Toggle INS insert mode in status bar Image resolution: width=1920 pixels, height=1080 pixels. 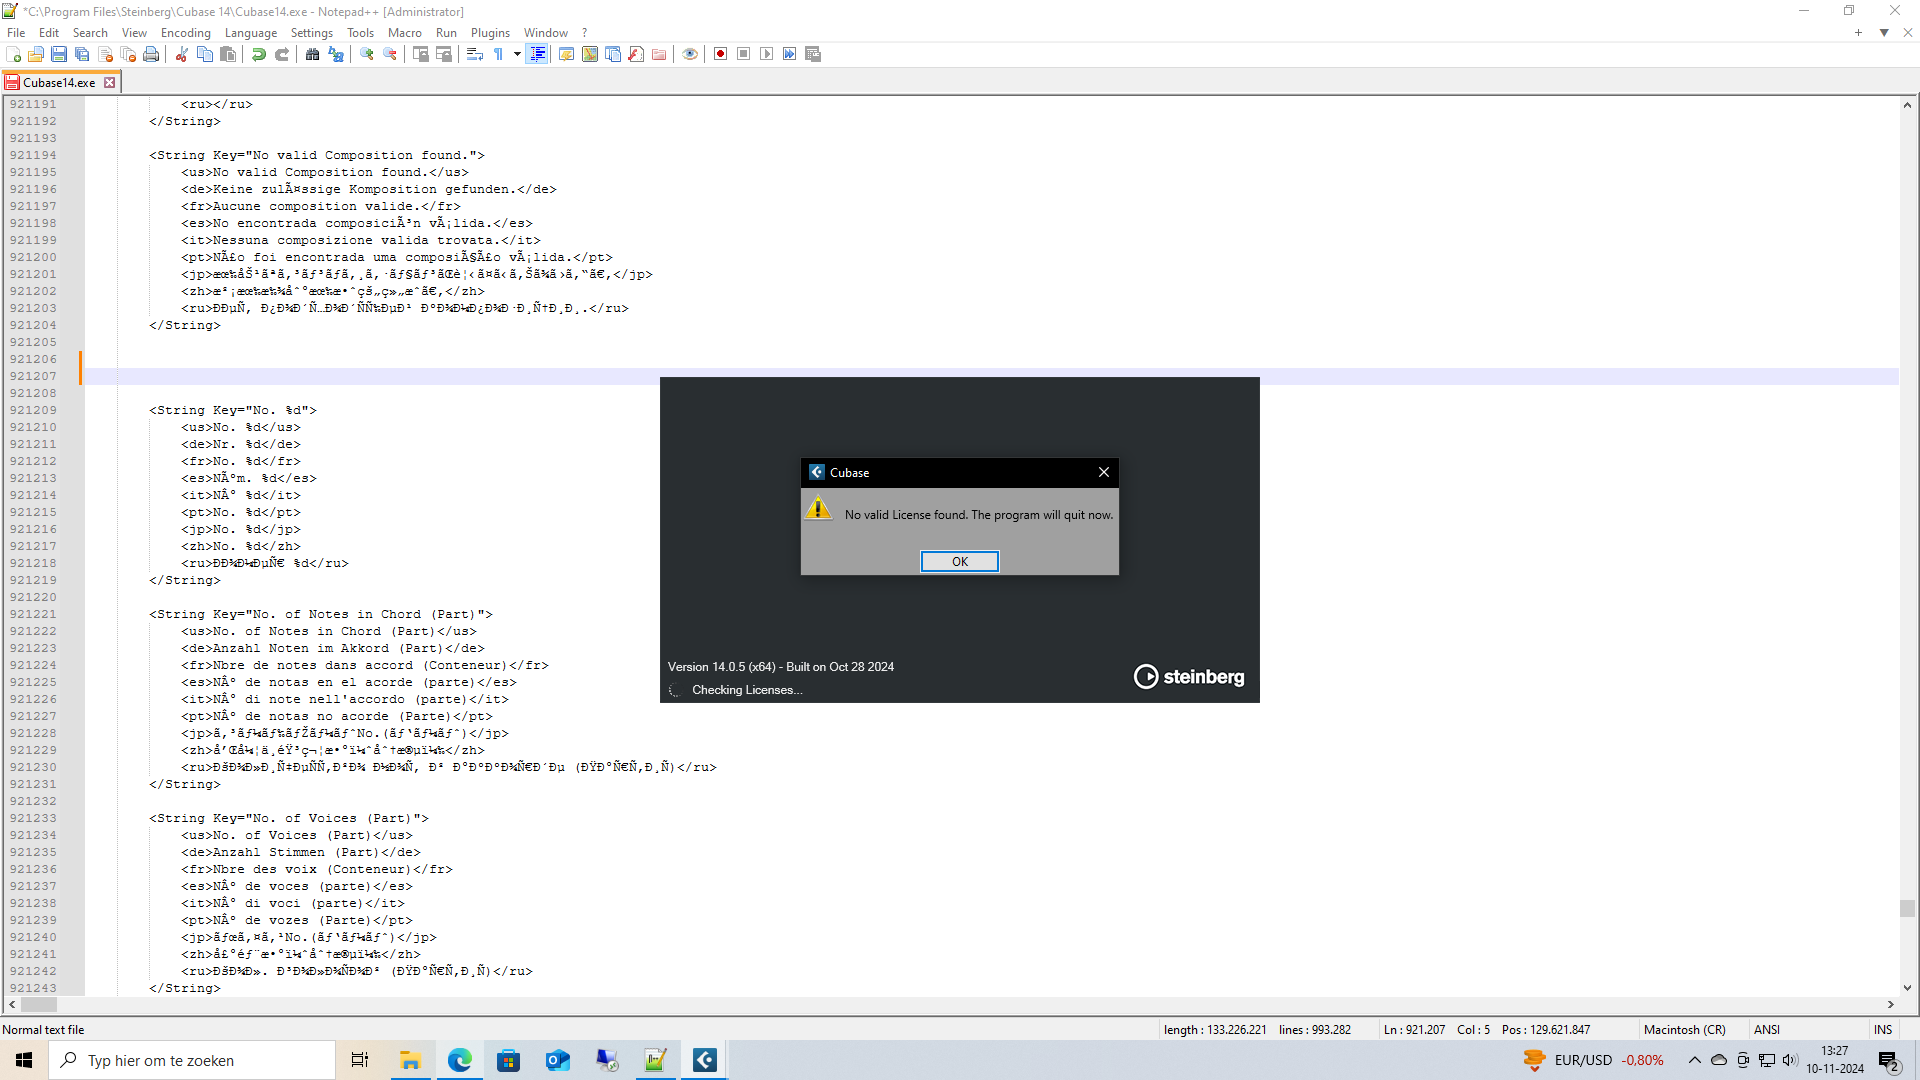[x=1883, y=1030]
